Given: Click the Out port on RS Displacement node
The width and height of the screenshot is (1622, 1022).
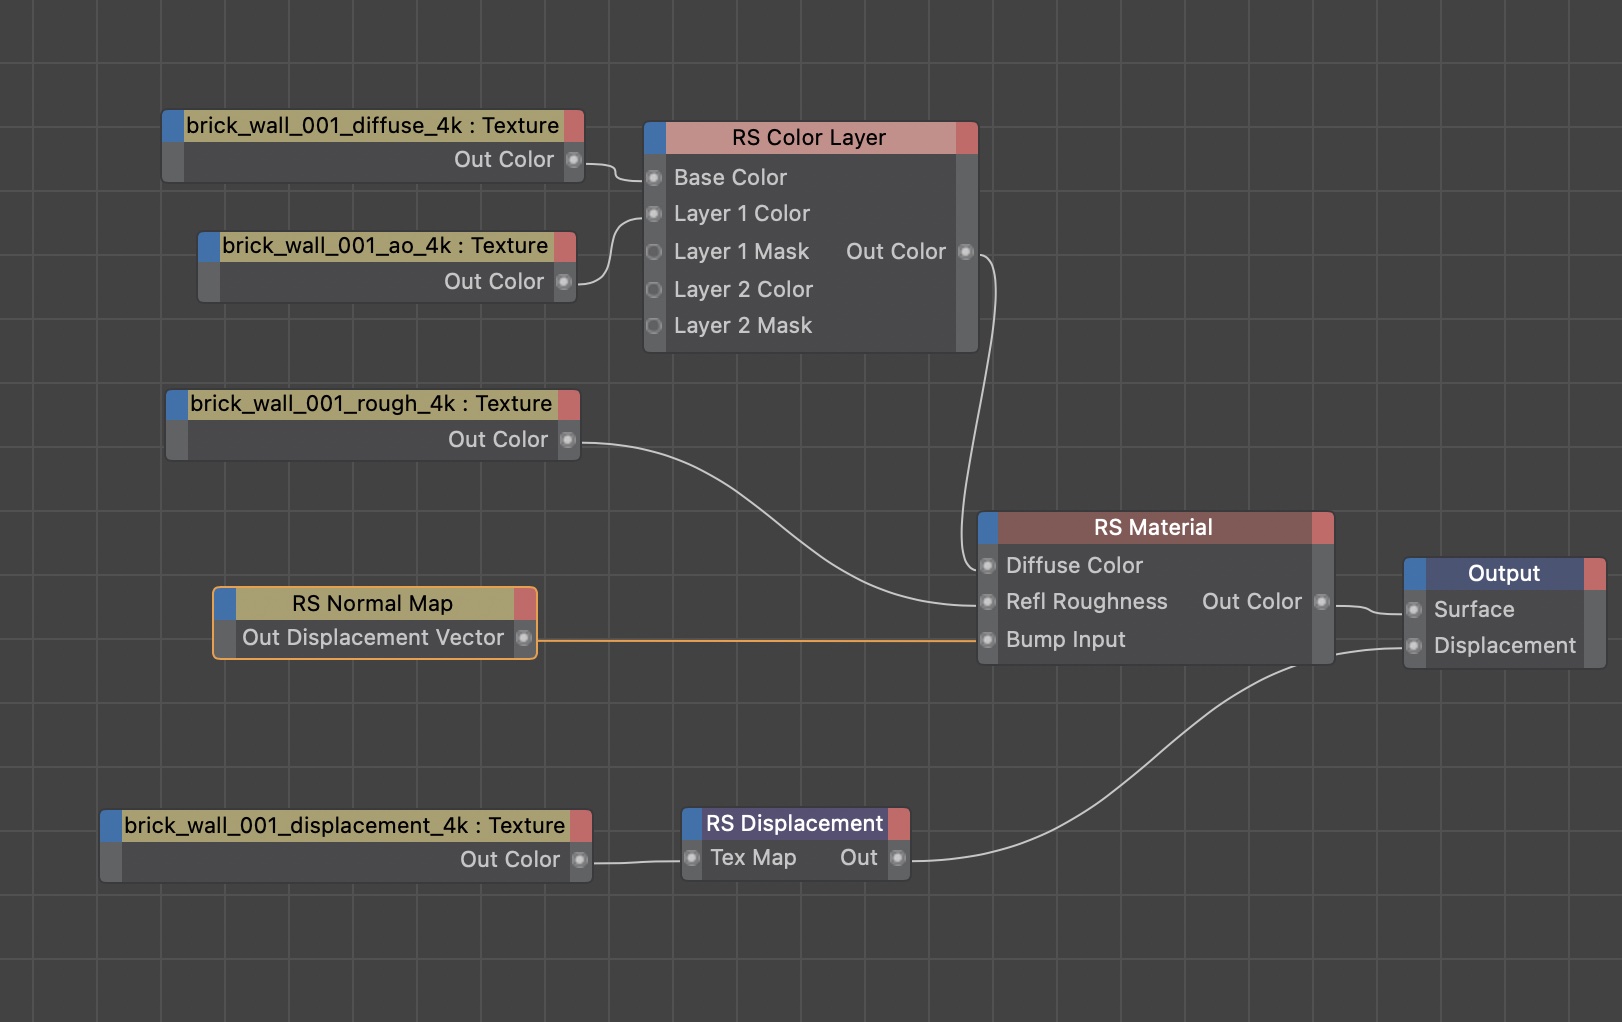Looking at the screenshot, I should [898, 858].
